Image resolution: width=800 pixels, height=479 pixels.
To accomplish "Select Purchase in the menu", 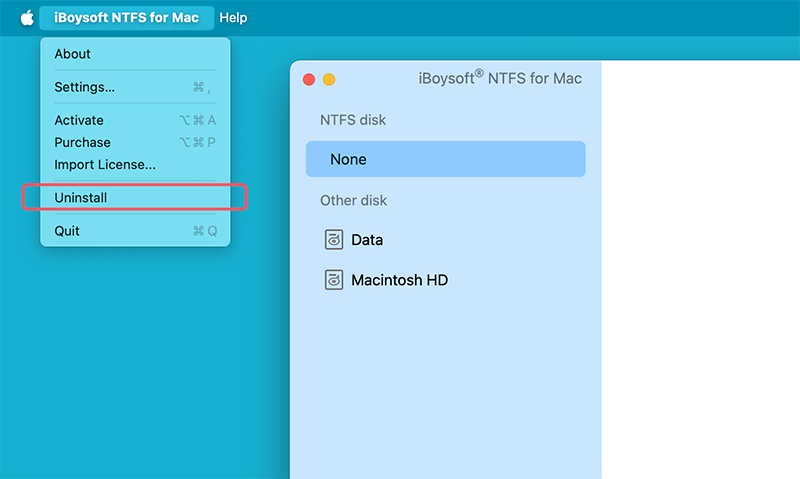I will click(135, 142).
